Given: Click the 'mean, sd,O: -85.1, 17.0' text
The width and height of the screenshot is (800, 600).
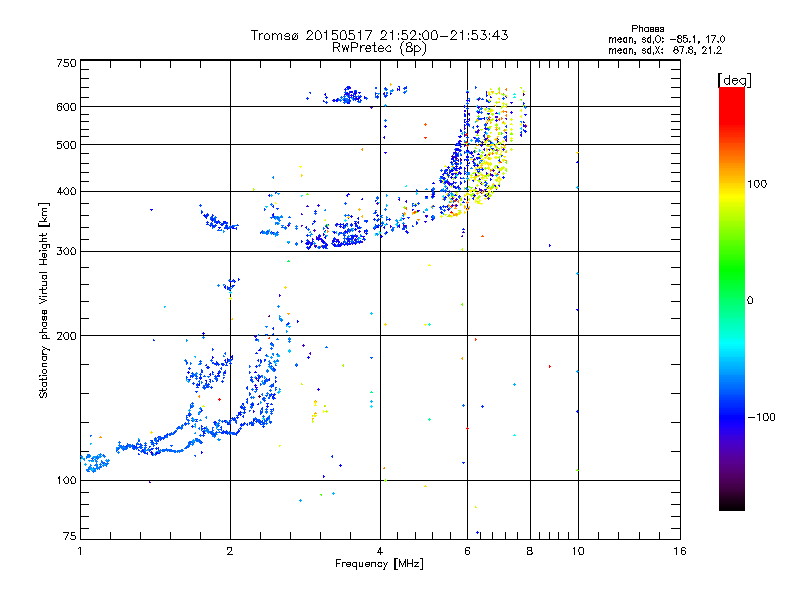Looking at the screenshot, I should tap(666, 39).
